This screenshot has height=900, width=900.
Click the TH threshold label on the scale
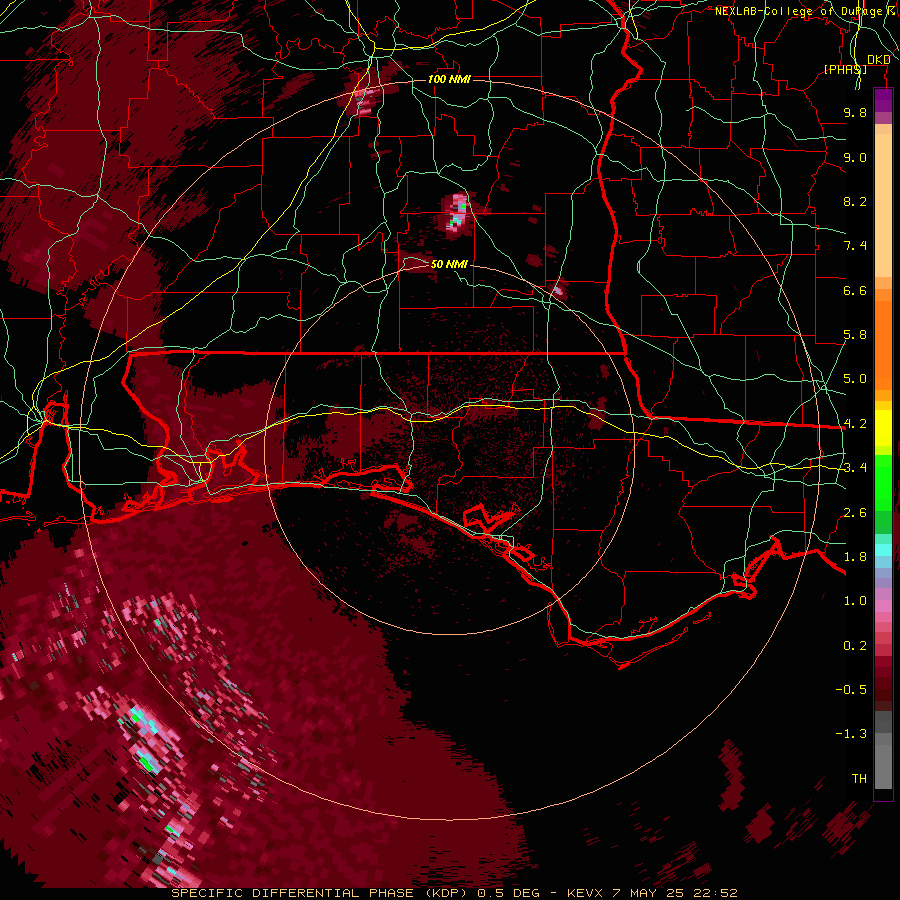tap(859, 779)
